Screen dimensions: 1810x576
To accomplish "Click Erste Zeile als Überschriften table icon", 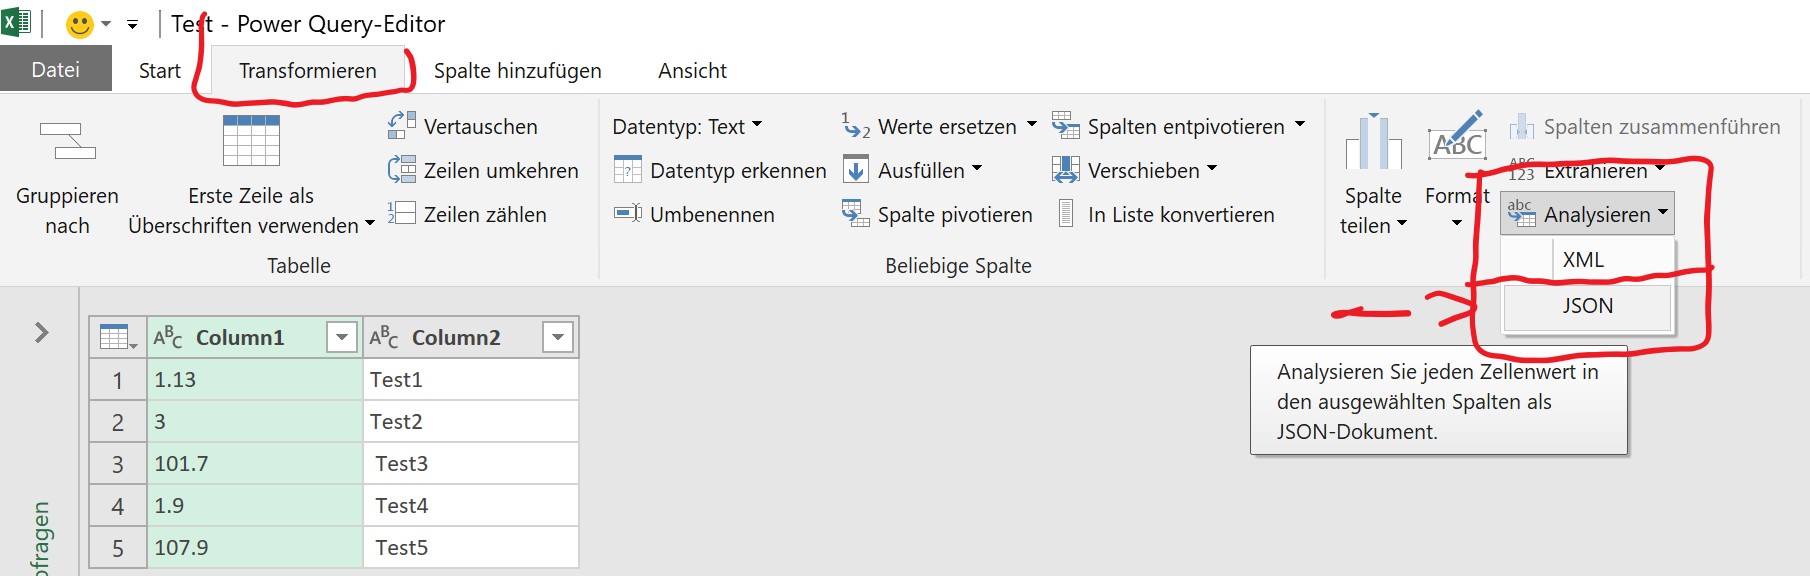I will 251,141.
